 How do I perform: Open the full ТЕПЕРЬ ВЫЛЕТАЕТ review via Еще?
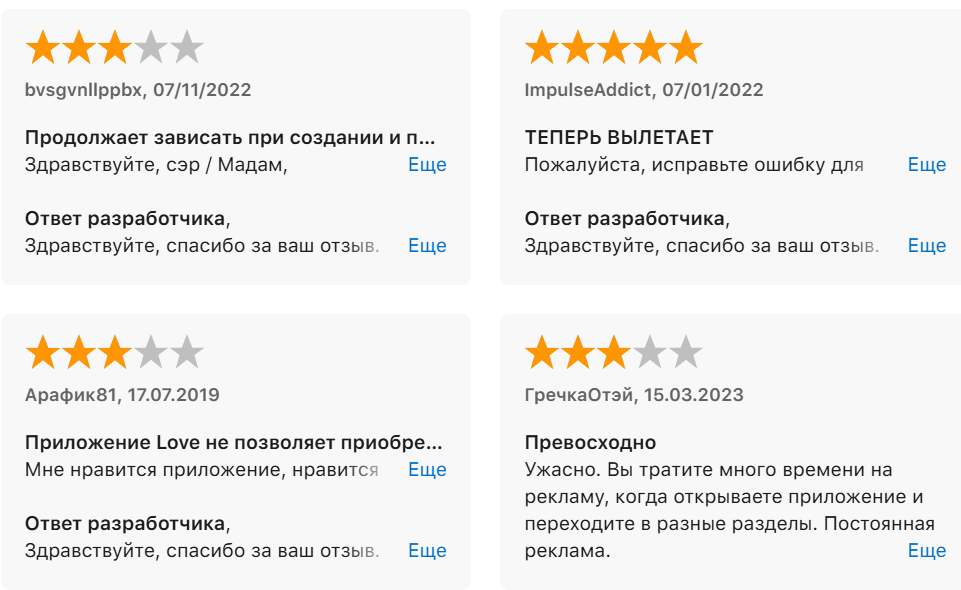click(x=926, y=165)
